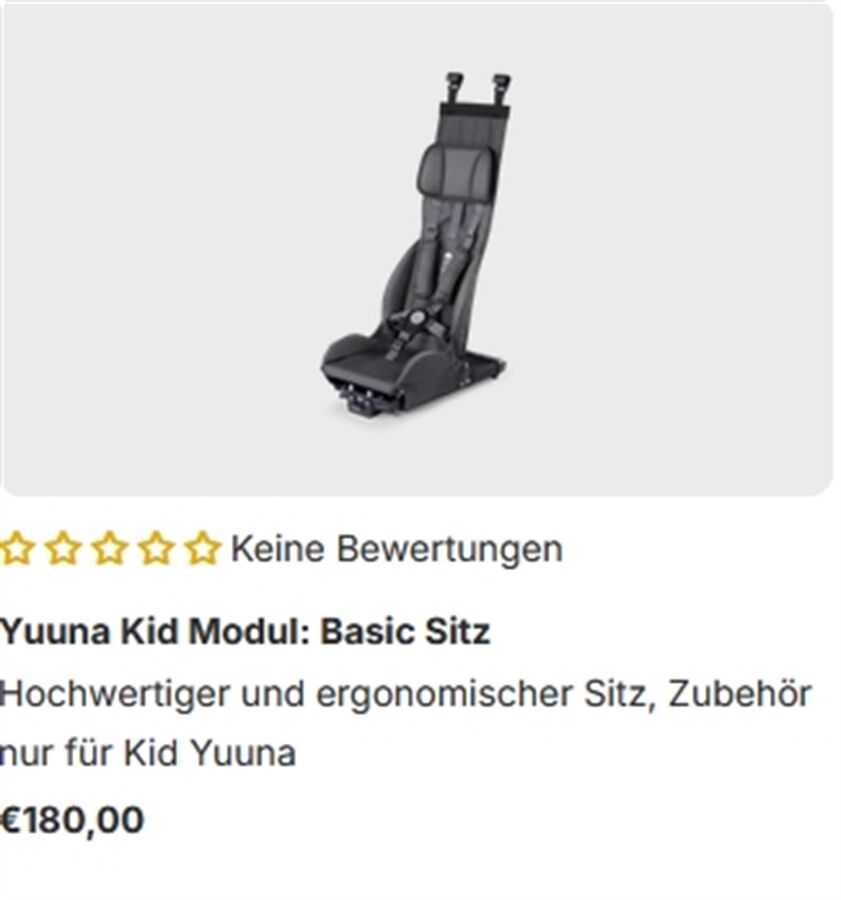Open the Yuuna Kid Modul: Basic Sitz title
Screen dimensions: 841x900
tap(245, 632)
